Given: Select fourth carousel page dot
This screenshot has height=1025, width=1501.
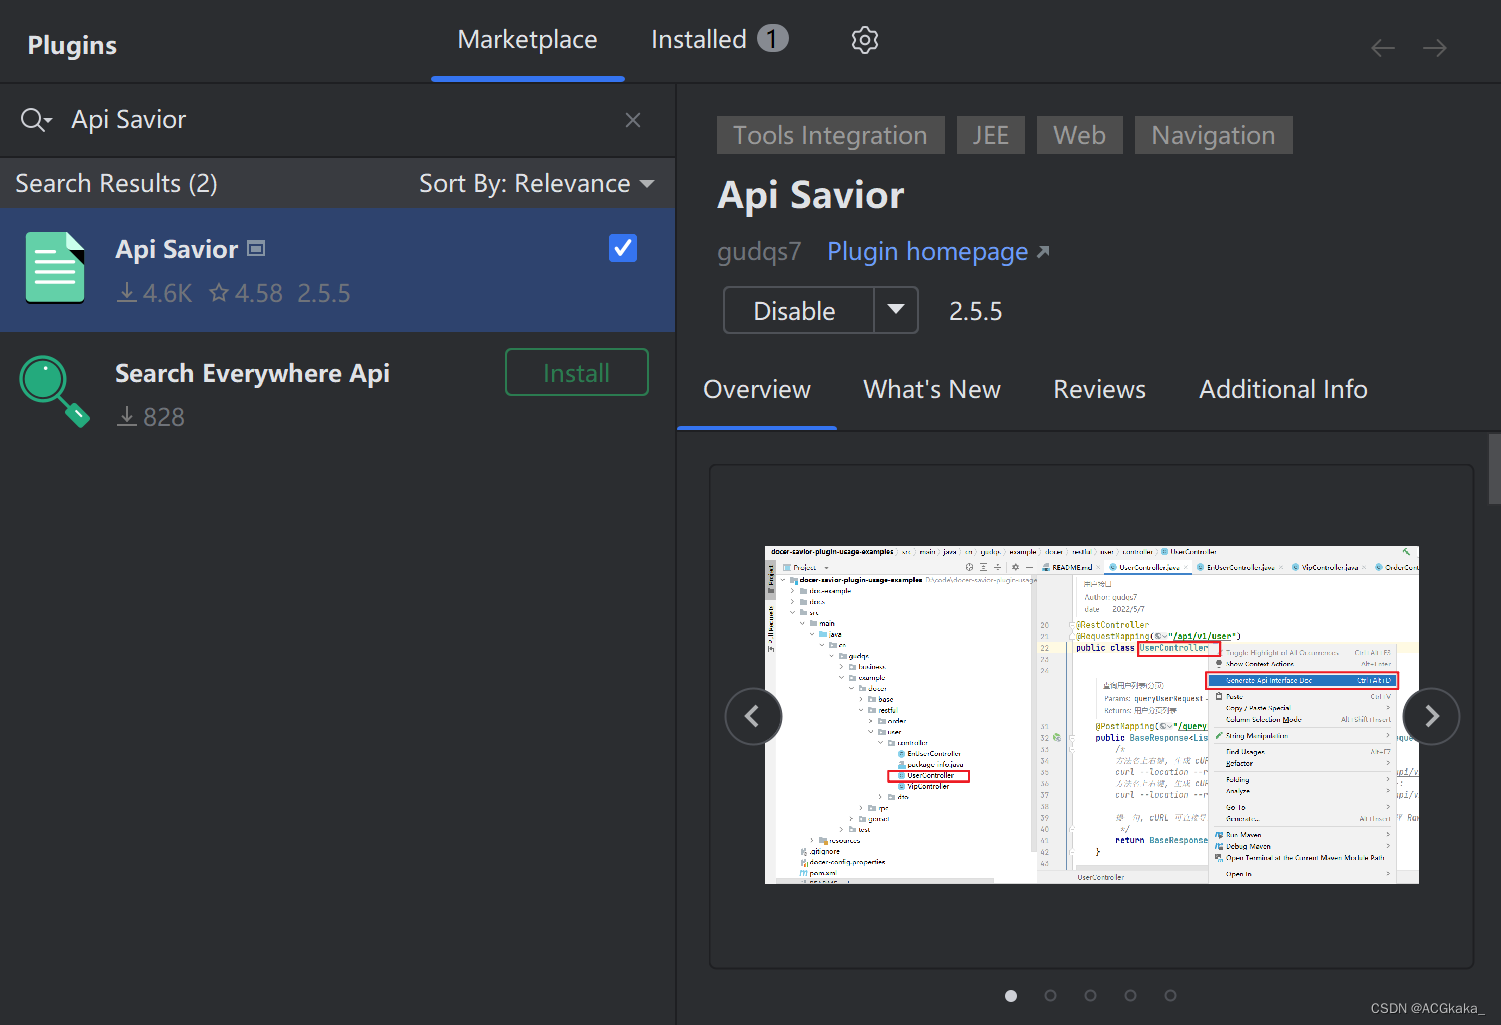Looking at the screenshot, I should point(1130,995).
